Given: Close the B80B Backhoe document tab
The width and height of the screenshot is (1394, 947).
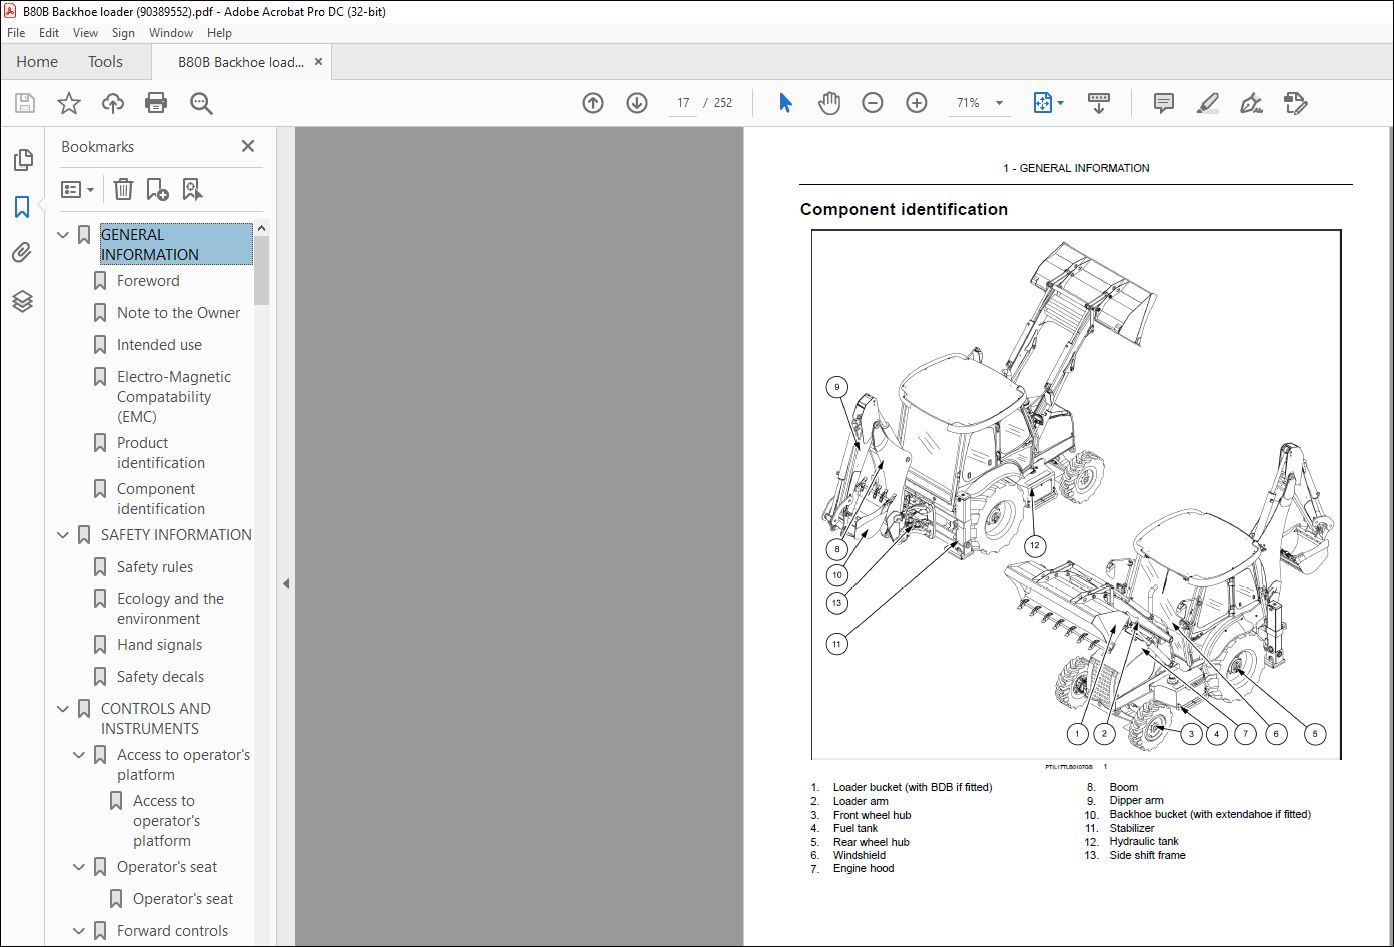Looking at the screenshot, I should pyautogui.click(x=318, y=62).
